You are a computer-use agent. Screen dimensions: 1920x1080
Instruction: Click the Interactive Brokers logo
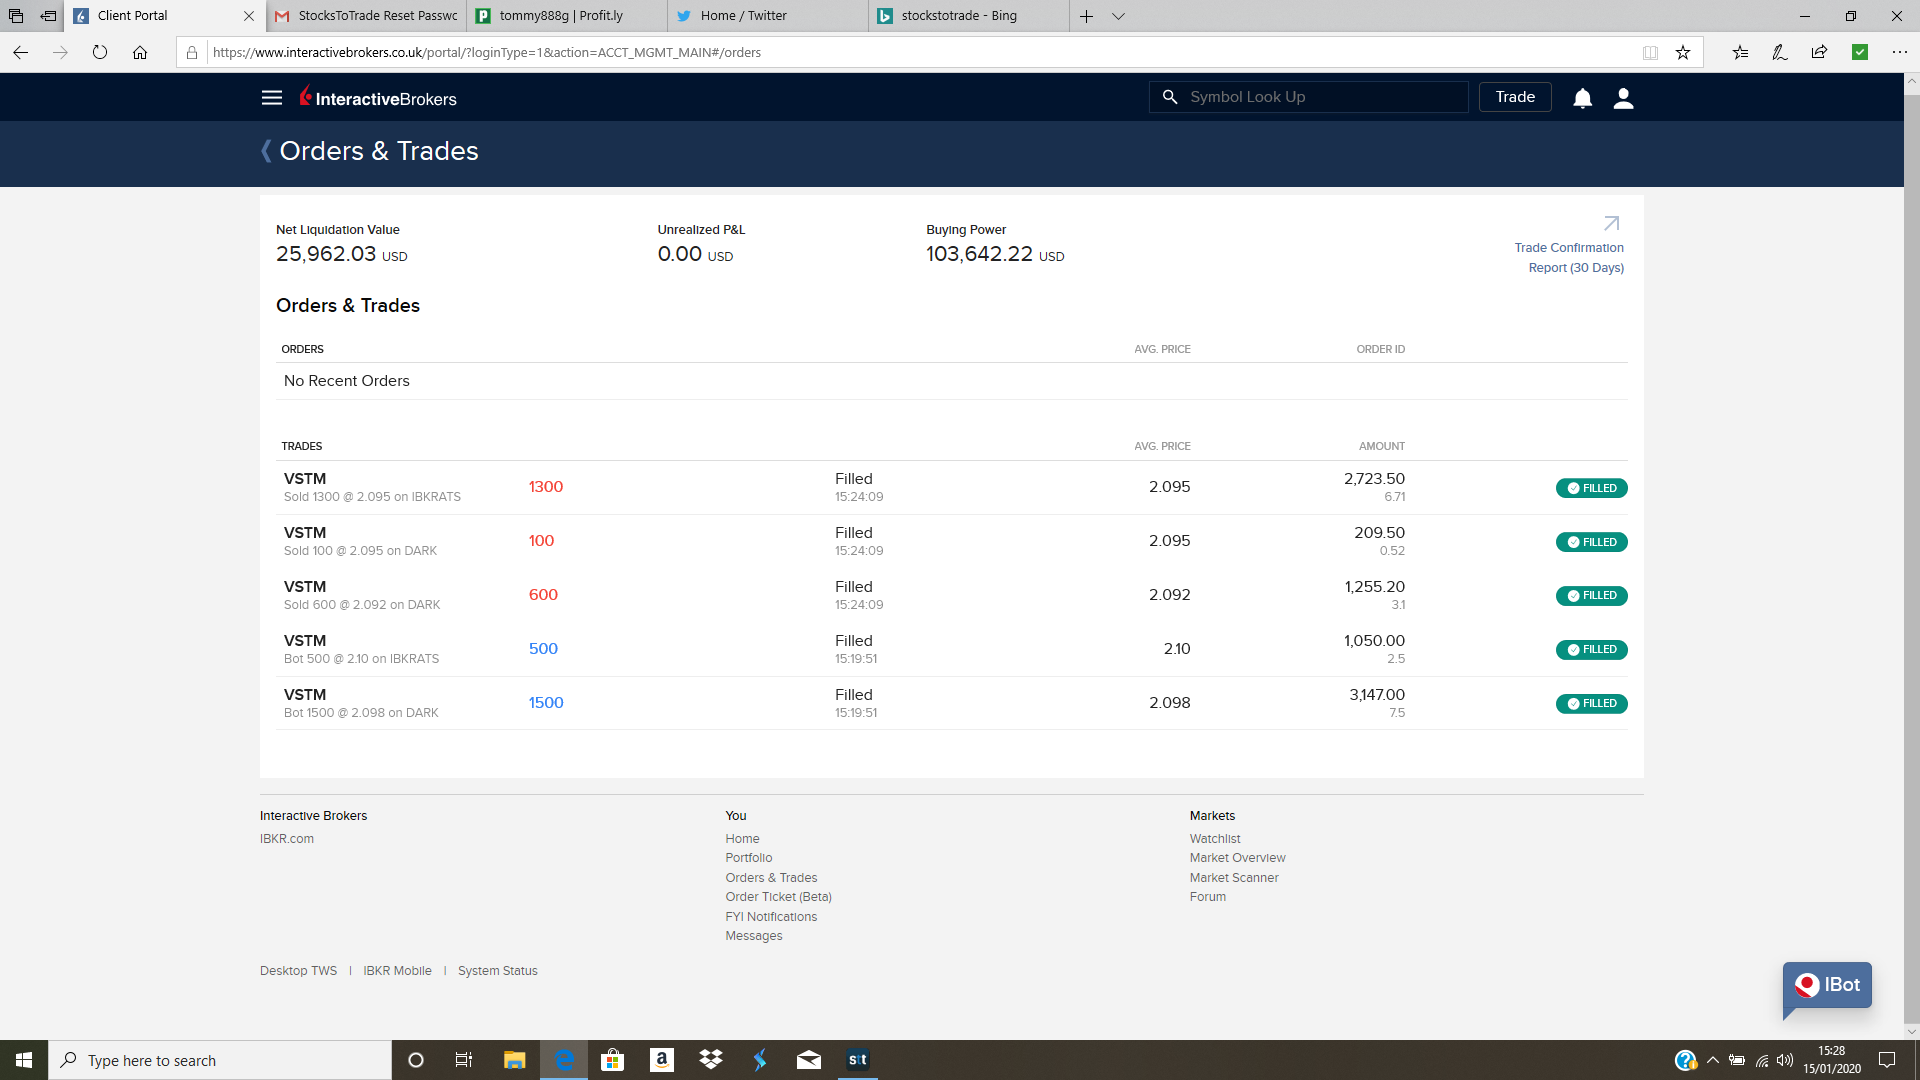[378, 98]
